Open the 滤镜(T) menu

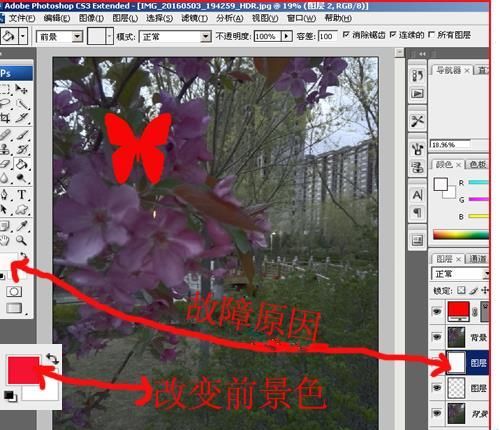pyautogui.click(x=194, y=18)
